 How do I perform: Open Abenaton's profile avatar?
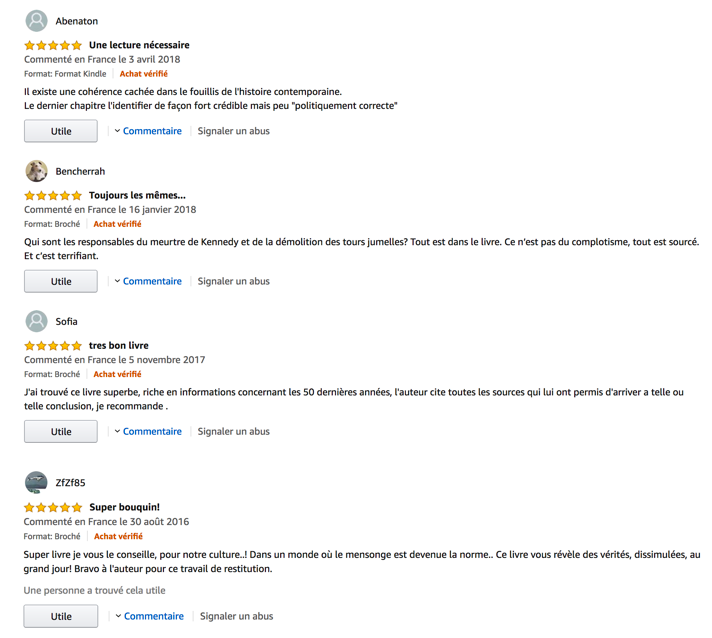[x=36, y=21]
